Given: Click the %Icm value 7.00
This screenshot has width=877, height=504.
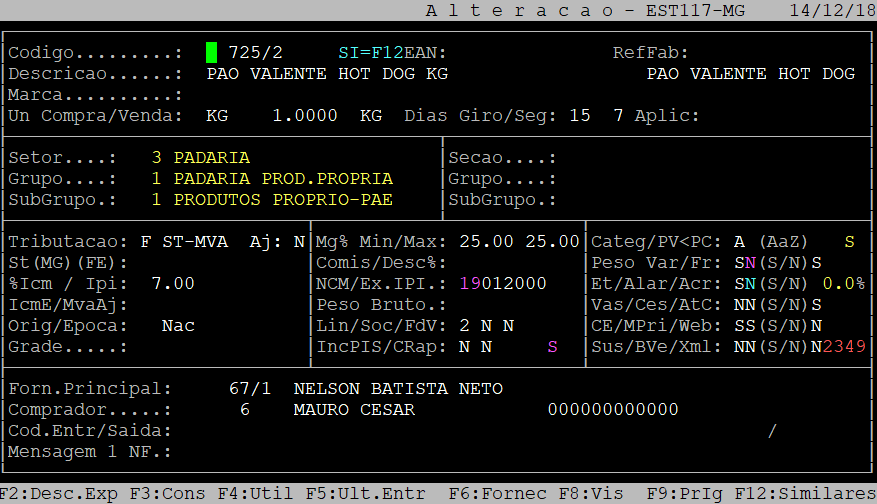Looking at the screenshot, I should tap(173, 284).
